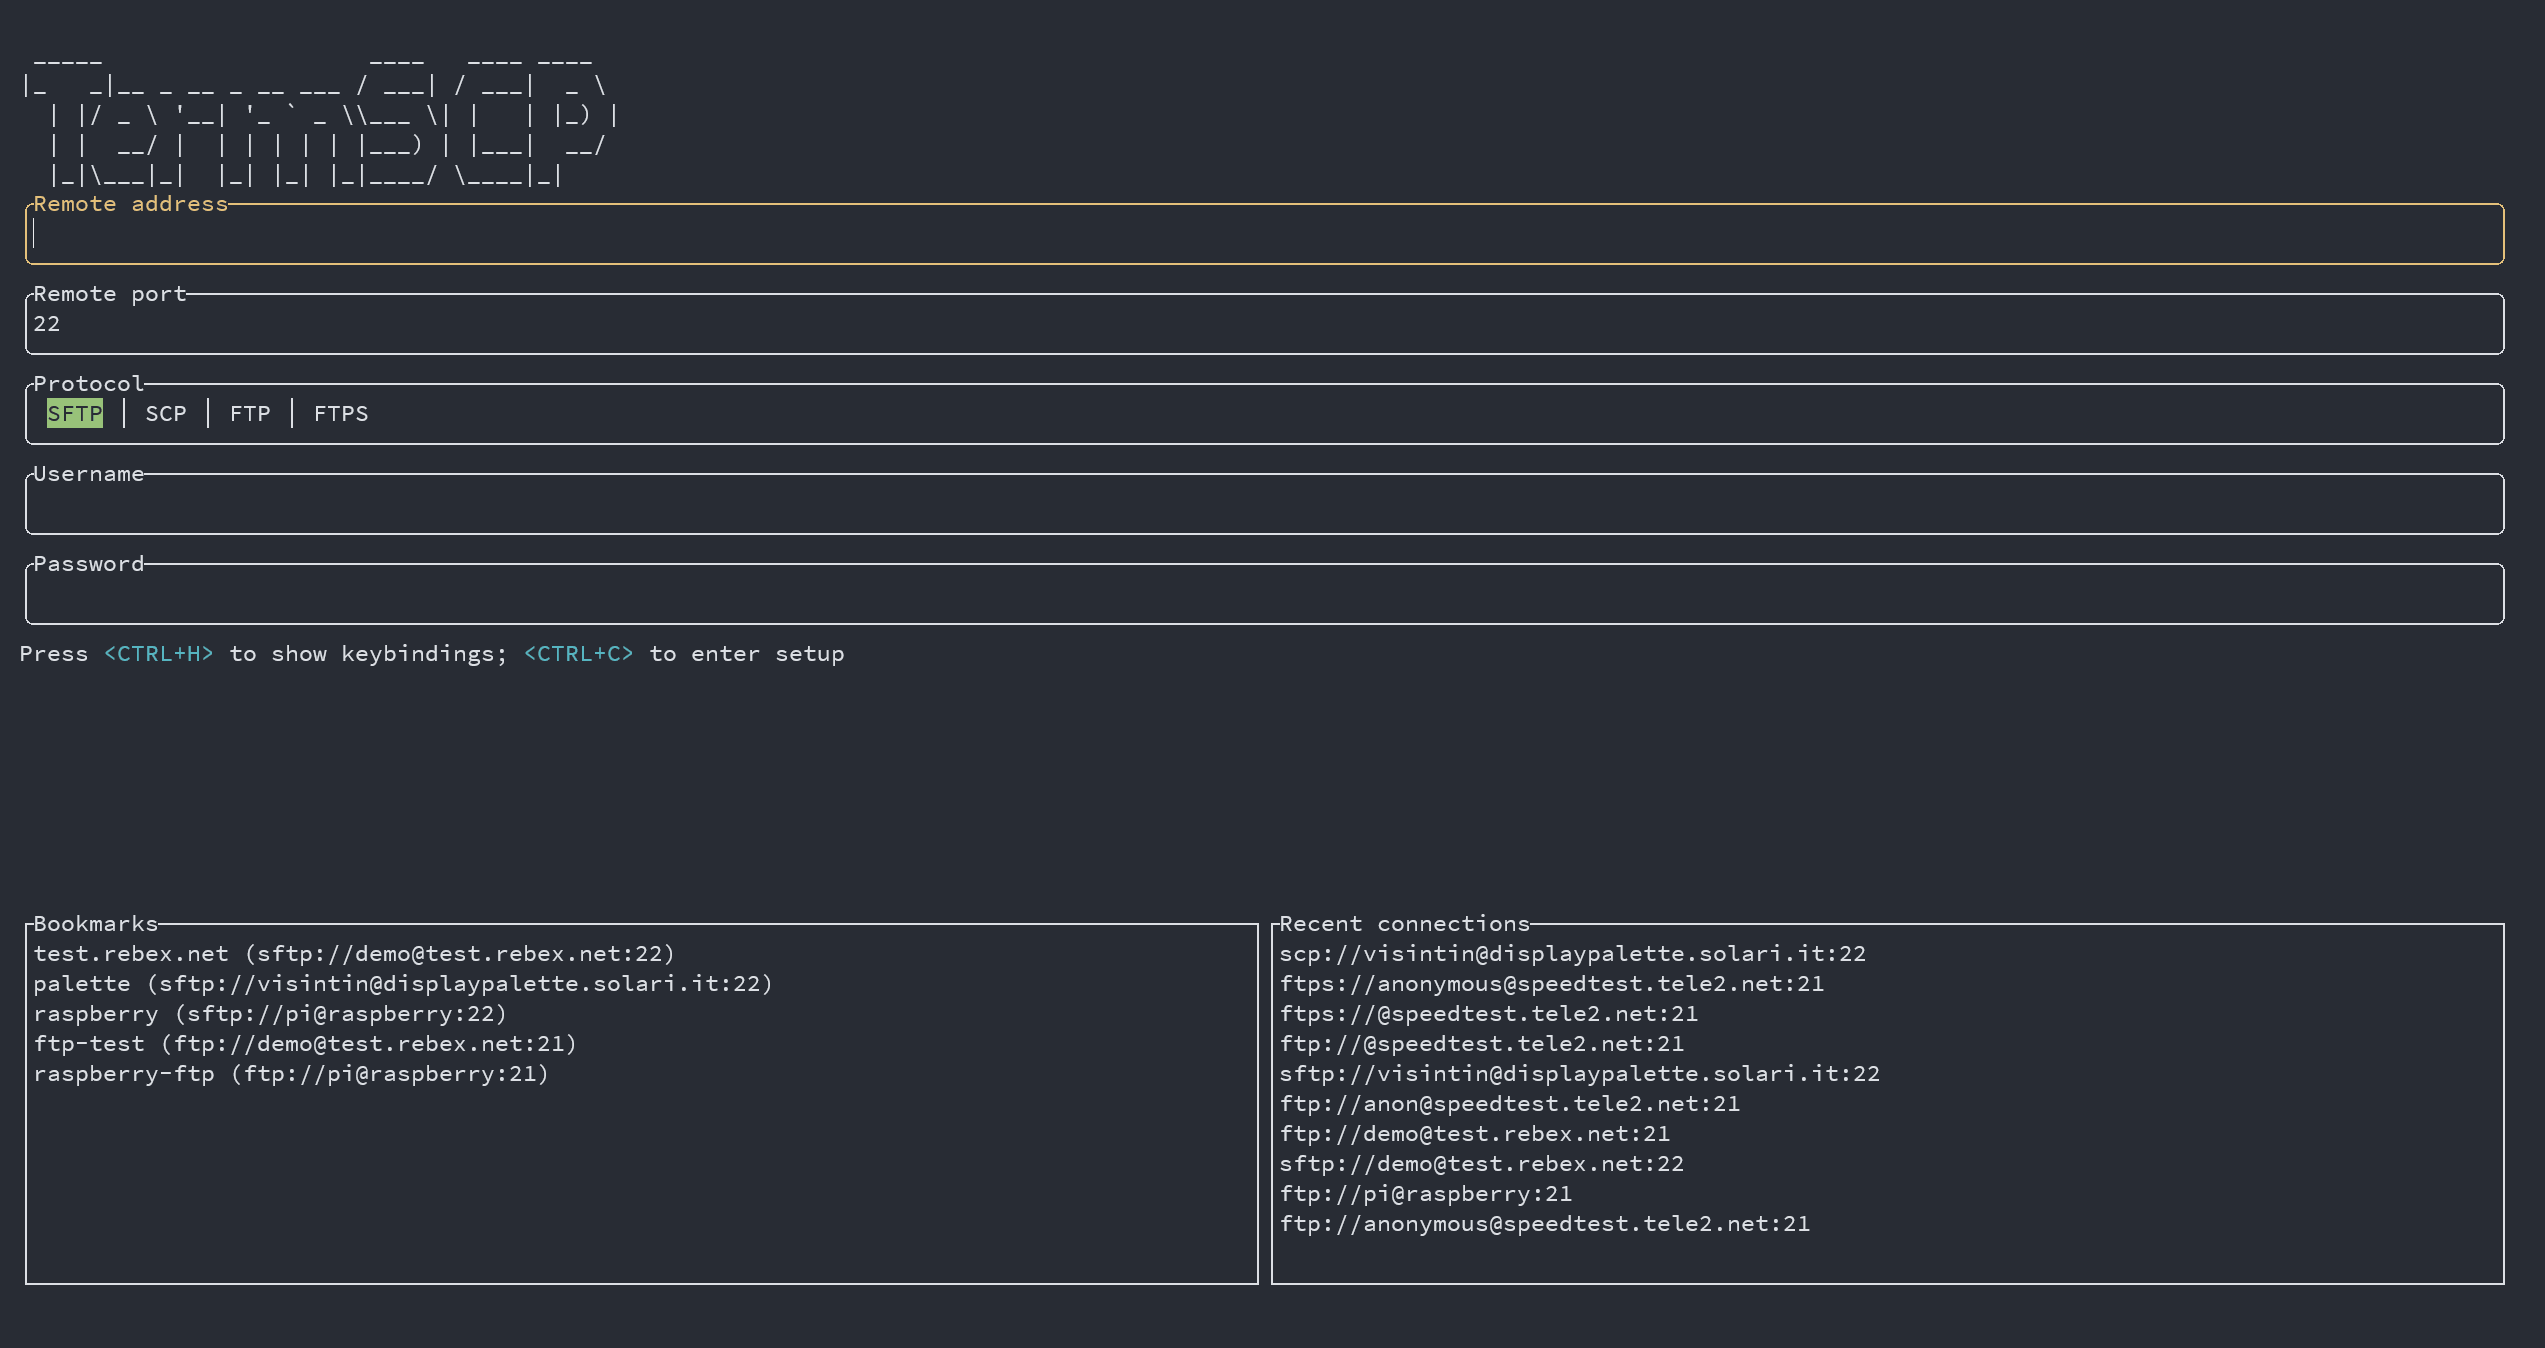Switch protocol to FTP

(250, 414)
